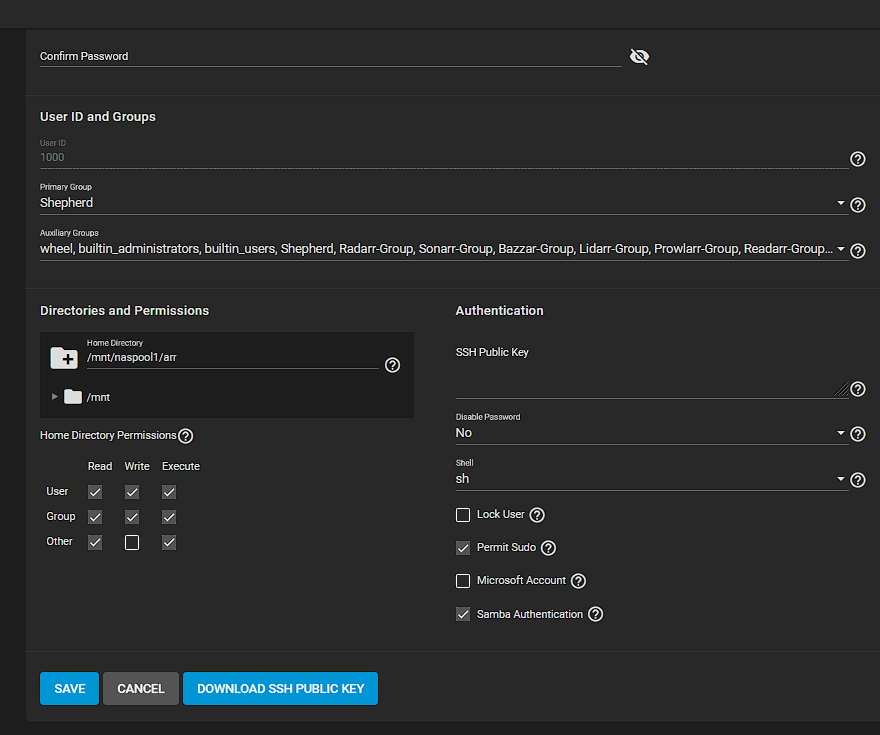The image size is (880, 735).
Task: Enable Other write permission checkbox
Action: click(132, 542)
